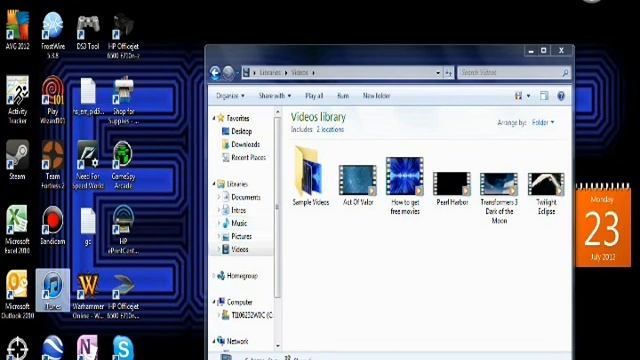Select the Activity Tracker desktop icon
Viewport: 640px width, 360px height.
(x=18, y=100)
